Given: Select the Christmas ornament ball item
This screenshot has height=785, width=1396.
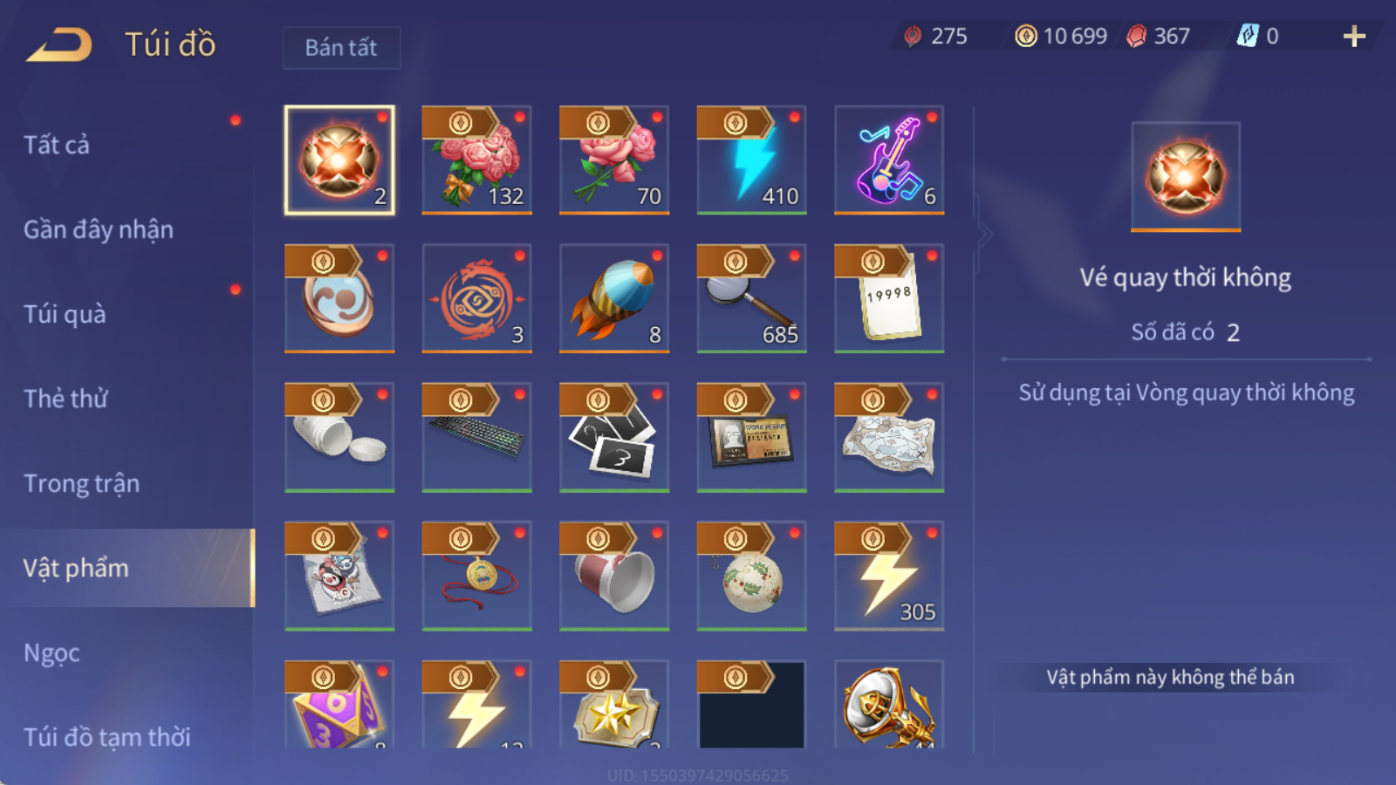Looking at the screenshot, I should 752,576.
